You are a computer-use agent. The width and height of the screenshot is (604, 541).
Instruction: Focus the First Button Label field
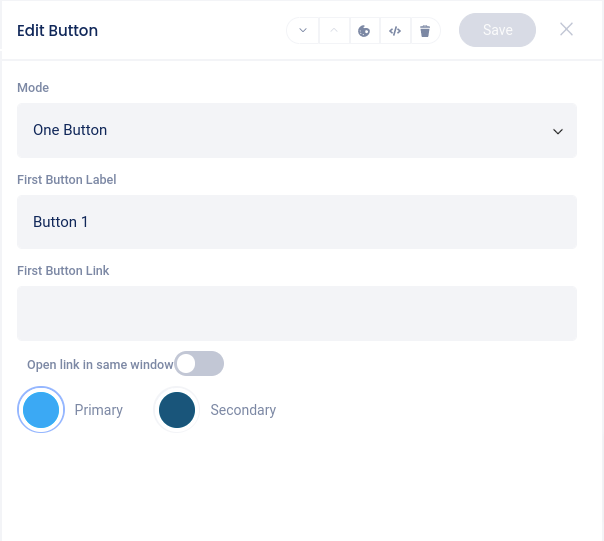297,222
